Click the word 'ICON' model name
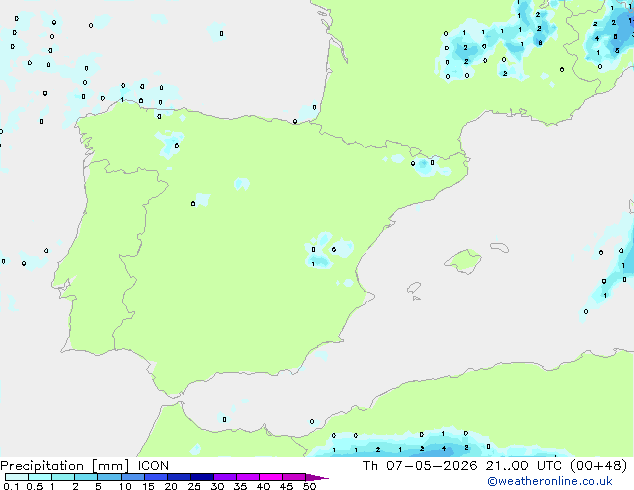 (153, 466)
